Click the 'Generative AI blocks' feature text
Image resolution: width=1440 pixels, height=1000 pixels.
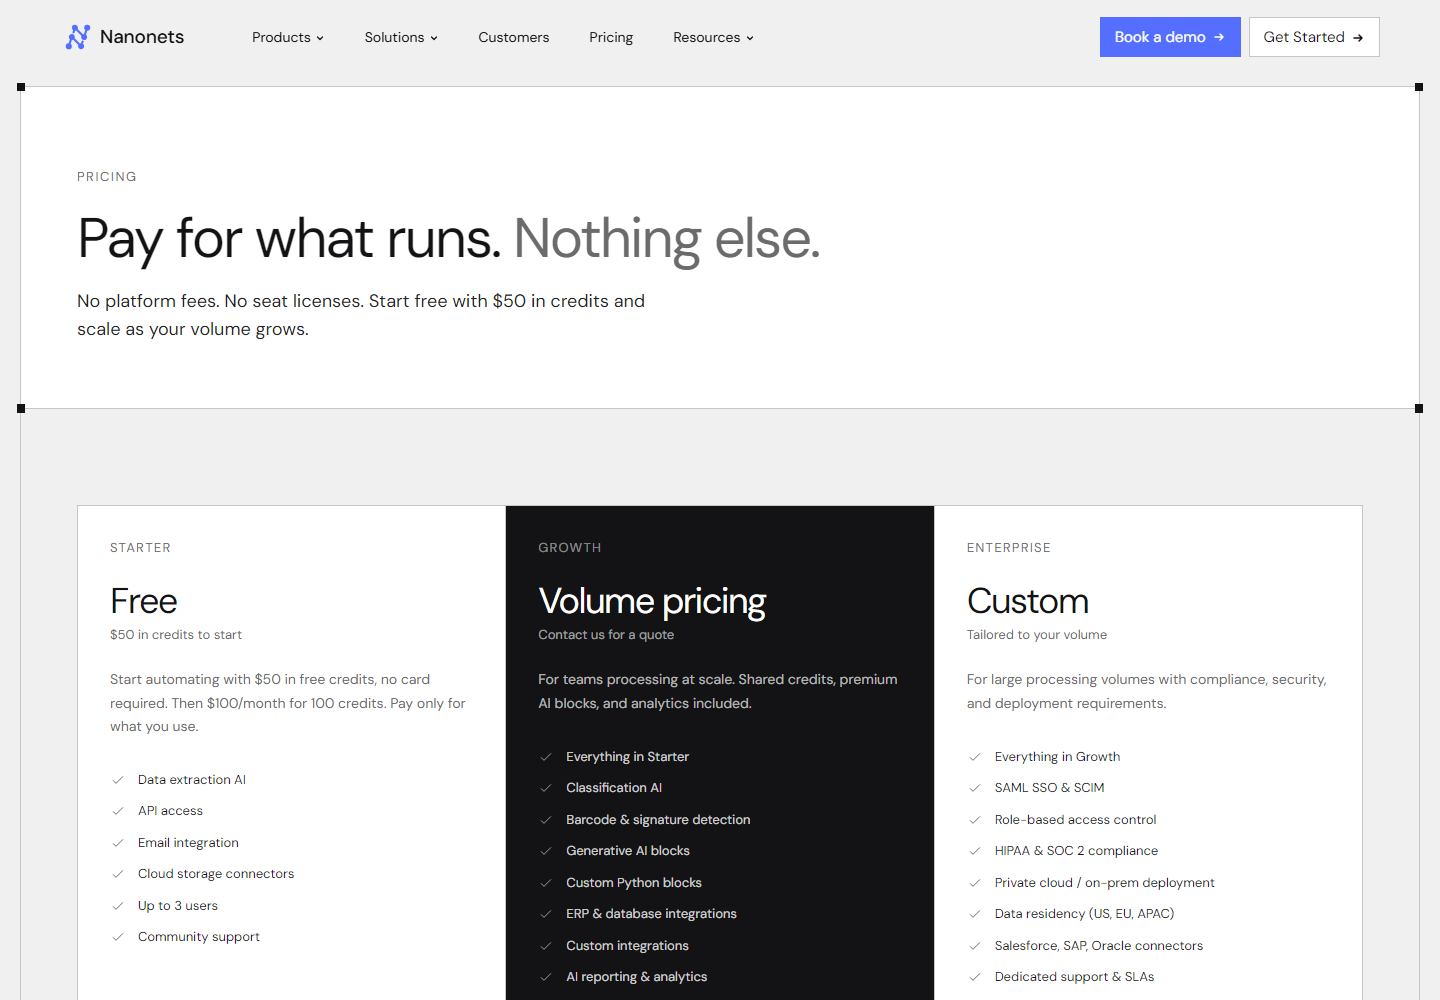[x=628, y=851]
